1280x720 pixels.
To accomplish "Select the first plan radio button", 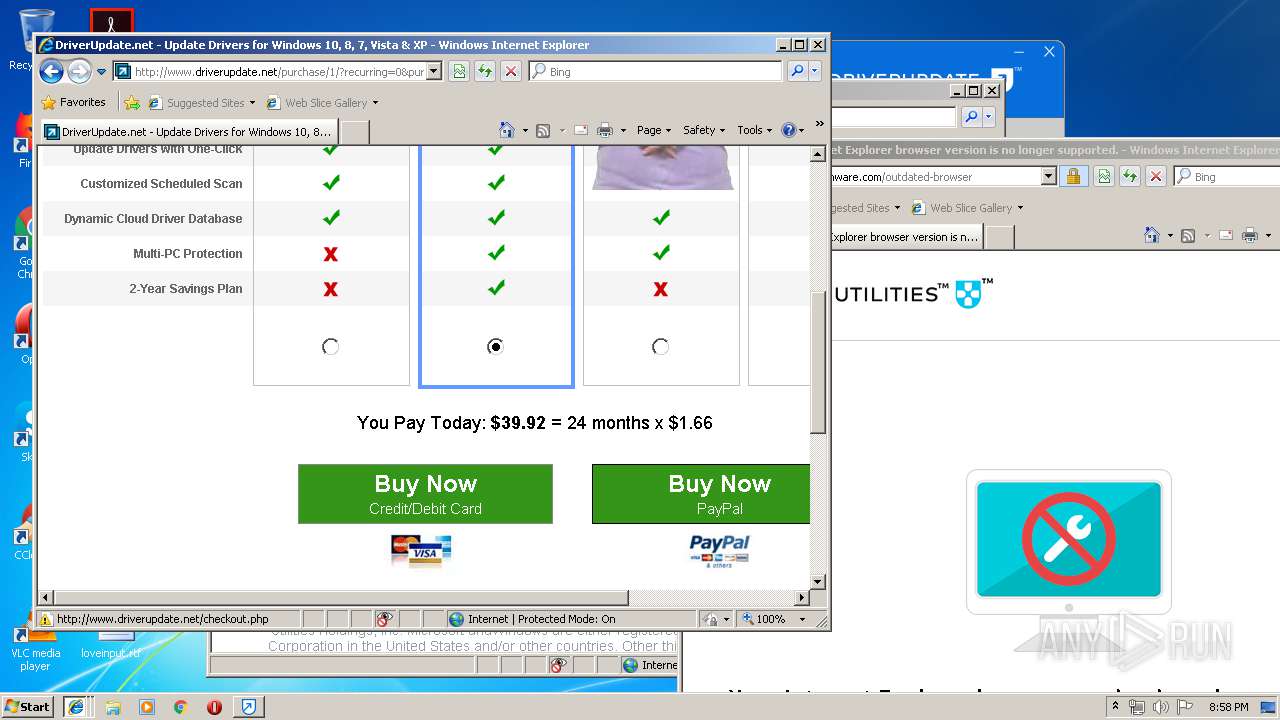I will pyautogui.click(x=331, y=346).
